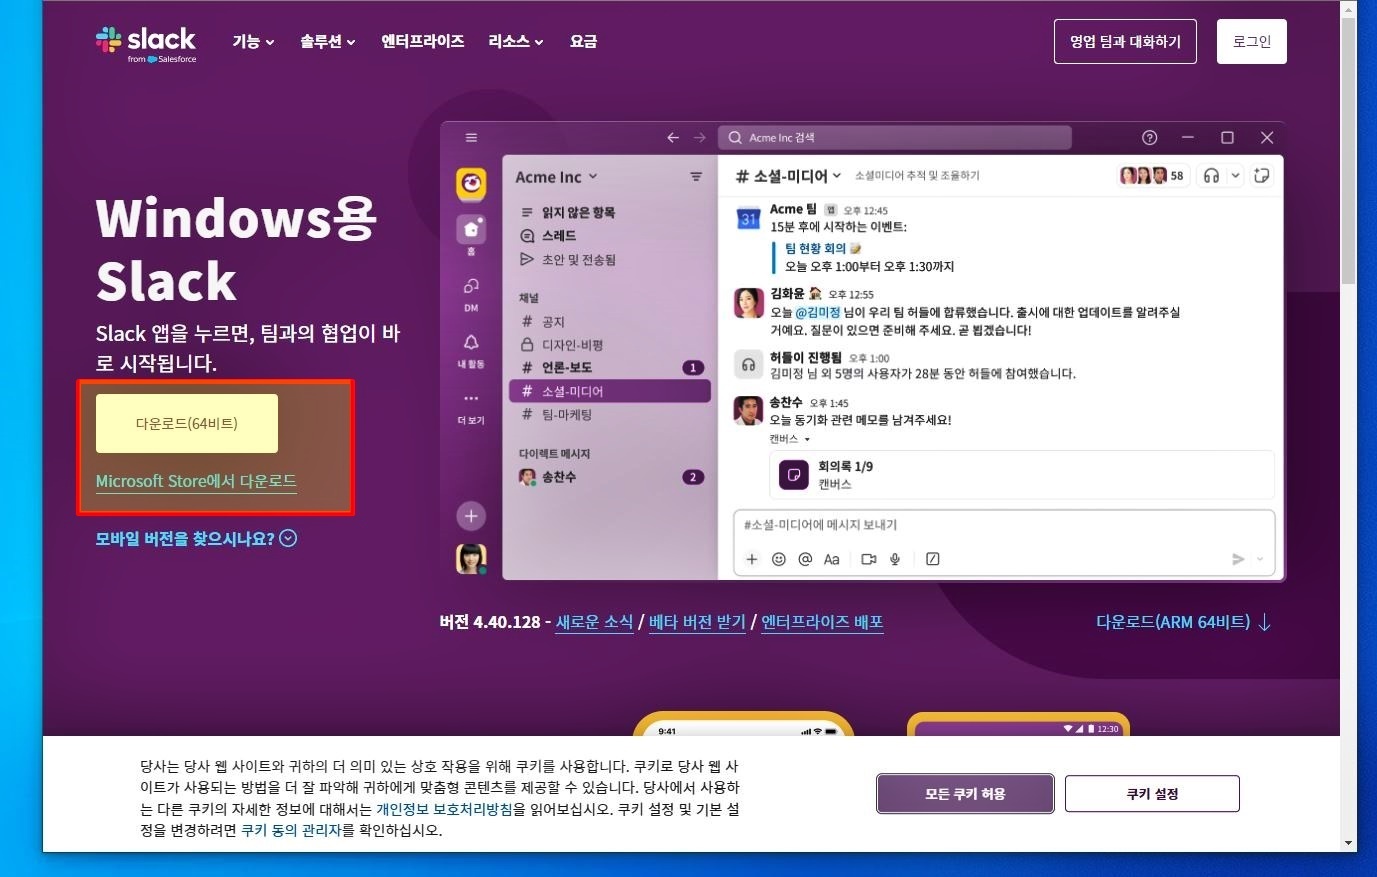Click the user profile avatar at the sidebar bottom

coord(471,559)
